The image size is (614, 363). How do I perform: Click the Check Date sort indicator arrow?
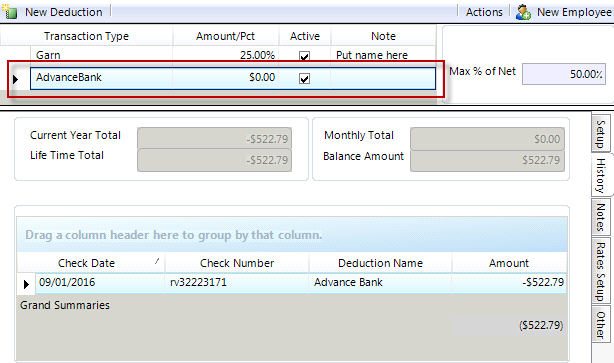(x=157, y=261)
